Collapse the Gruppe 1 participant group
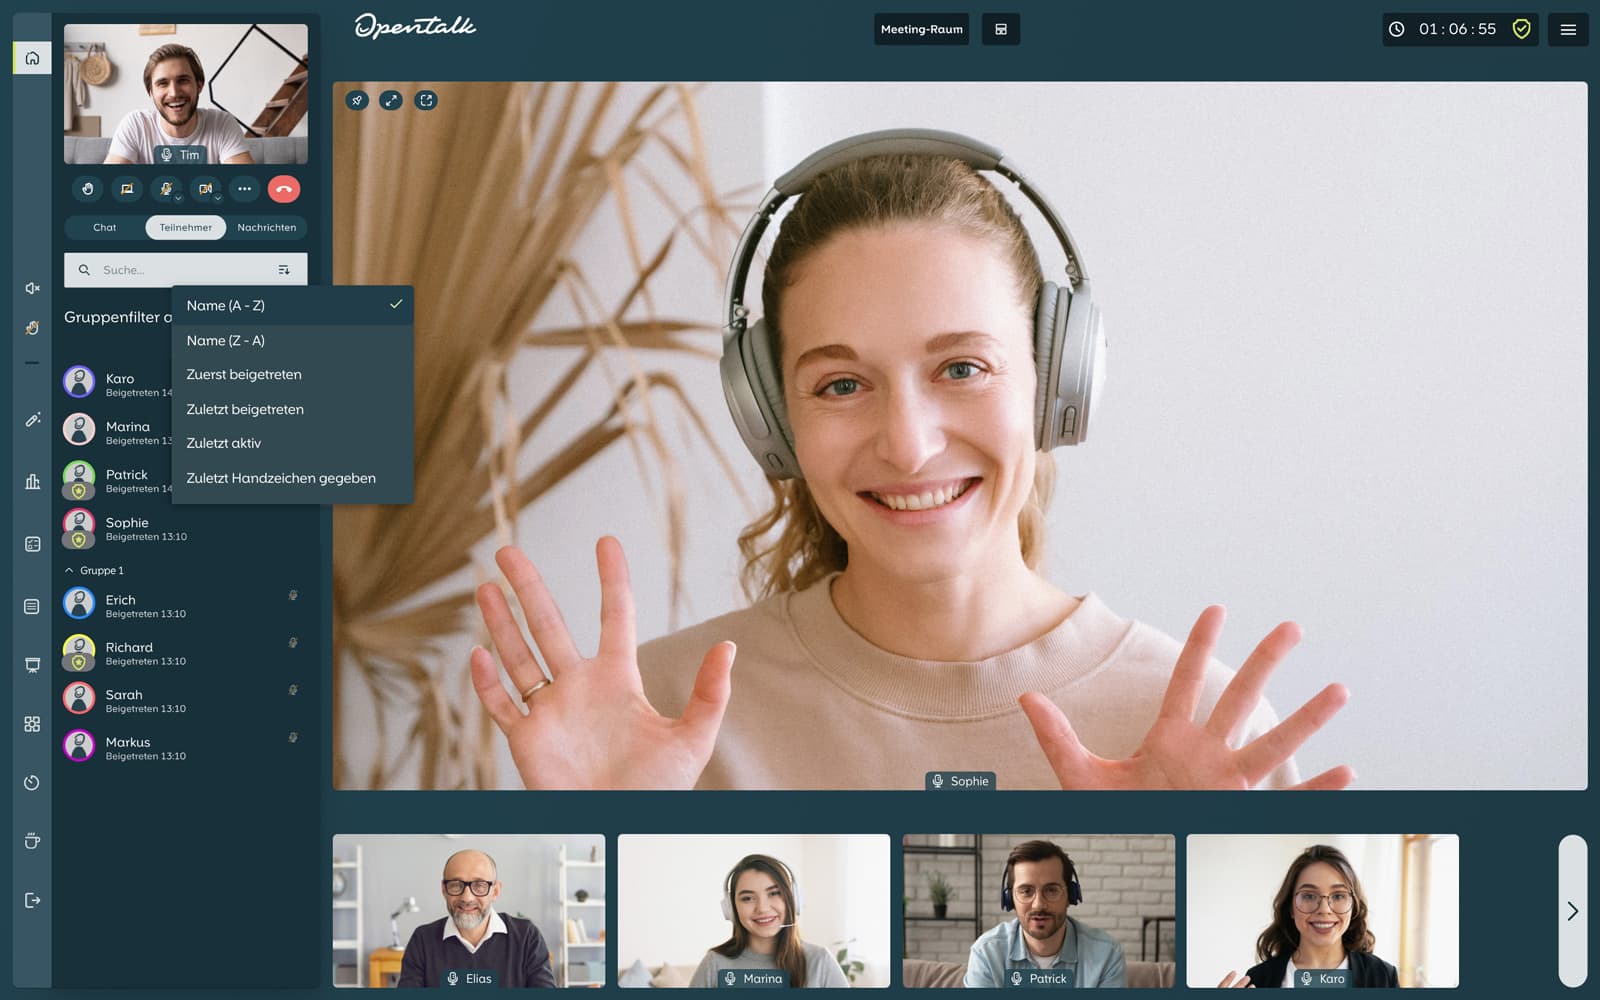Viewport: 1600px width, 1000px height. tap(69, 570)
